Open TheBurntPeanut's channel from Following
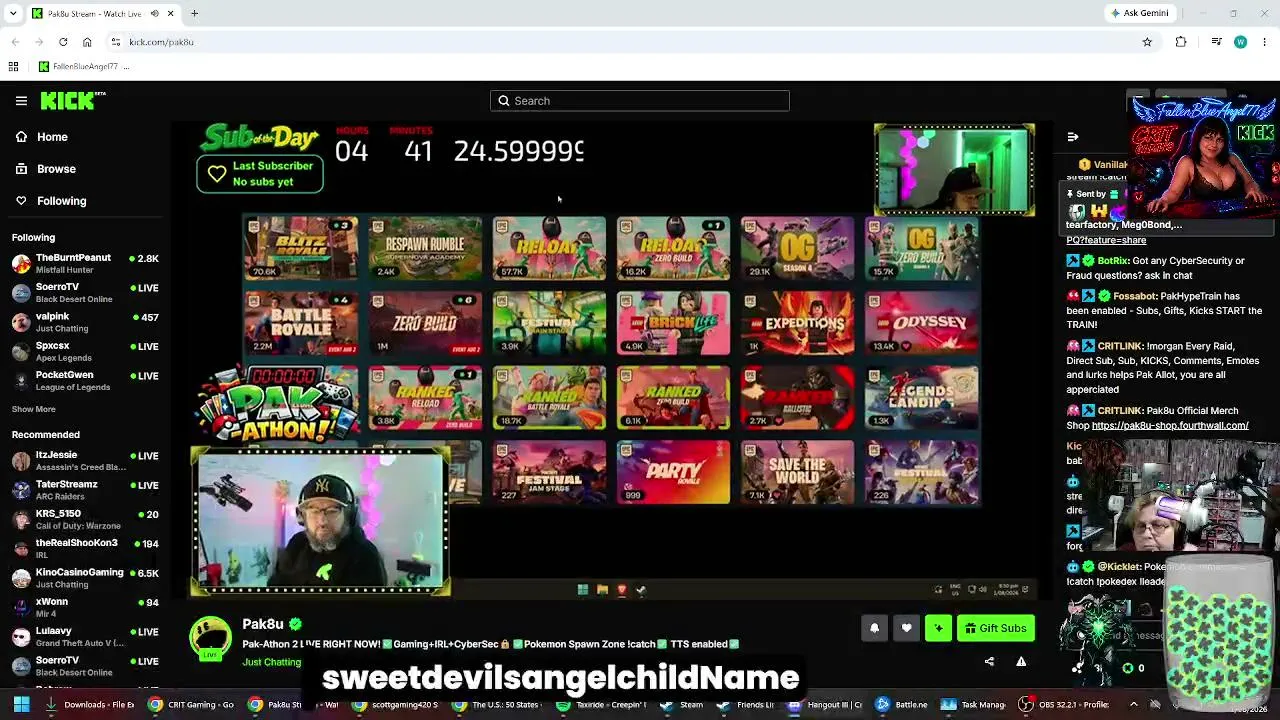This screenshot has width=1280, height=720. click(x=85, y=263)
